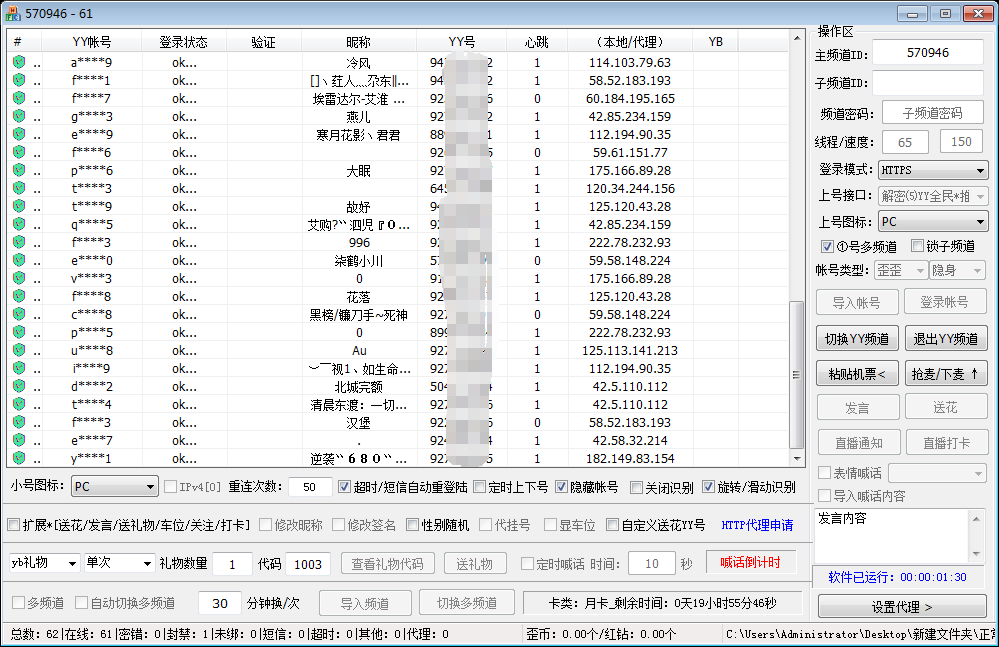Toggle 超时/短信自动重登陆 checkbox

pos(344,487)
